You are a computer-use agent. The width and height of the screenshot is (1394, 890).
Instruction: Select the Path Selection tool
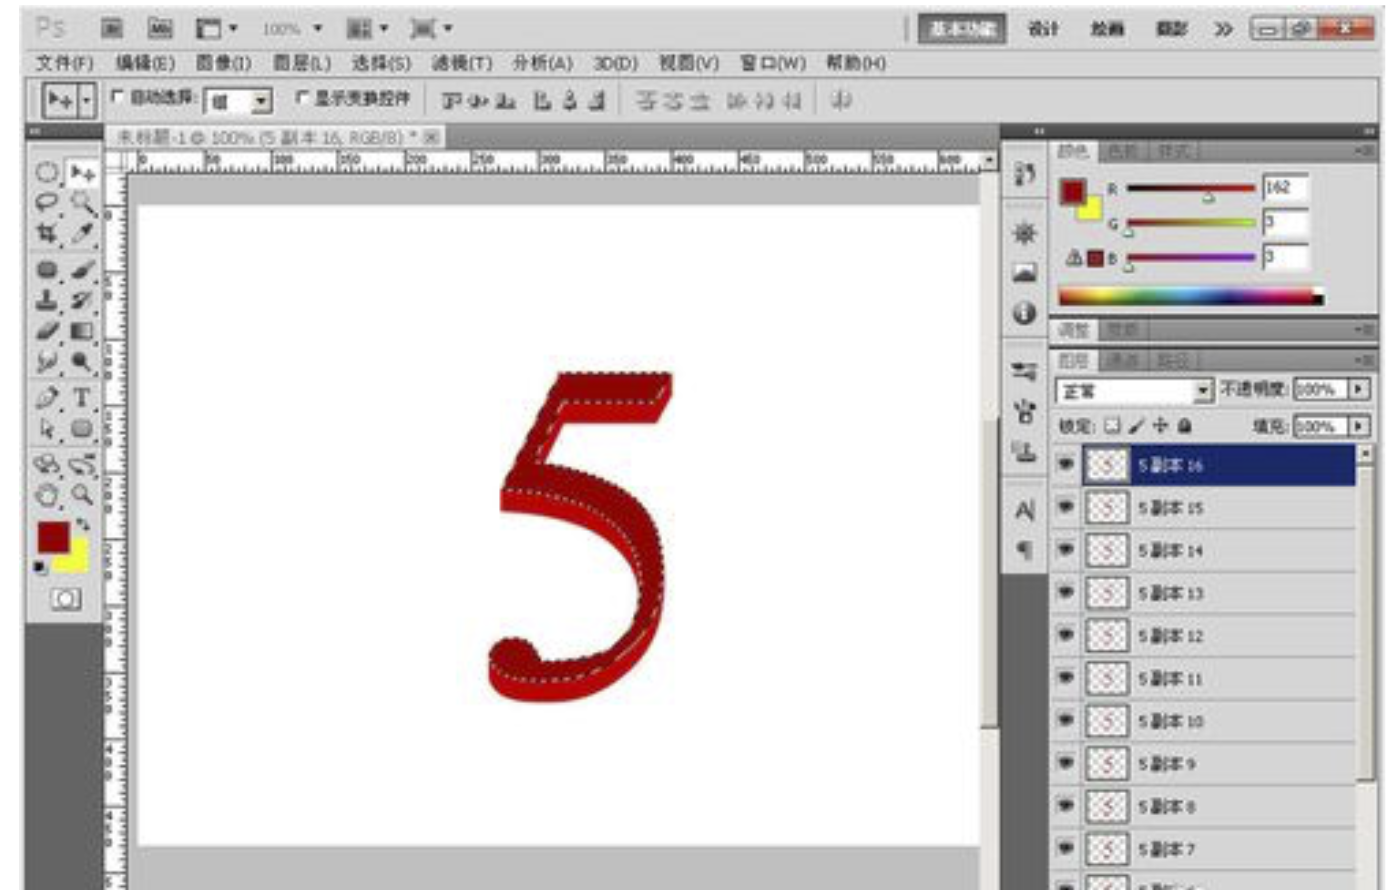click(x=47, y=428)
